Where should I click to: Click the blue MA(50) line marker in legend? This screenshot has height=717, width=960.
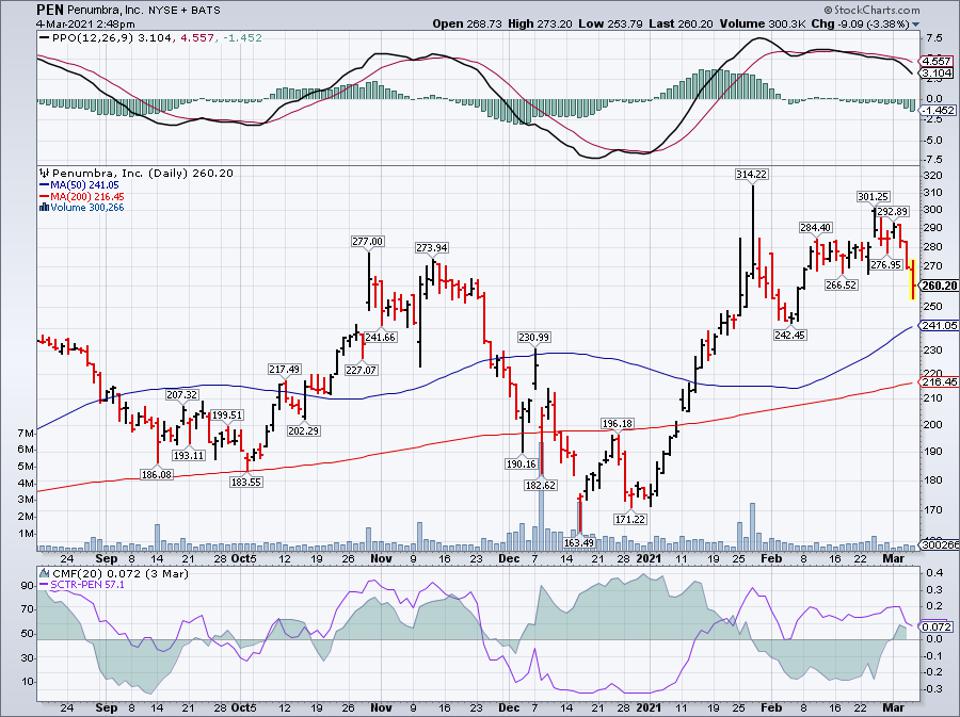pyautogui.click(x=46, y=185)
